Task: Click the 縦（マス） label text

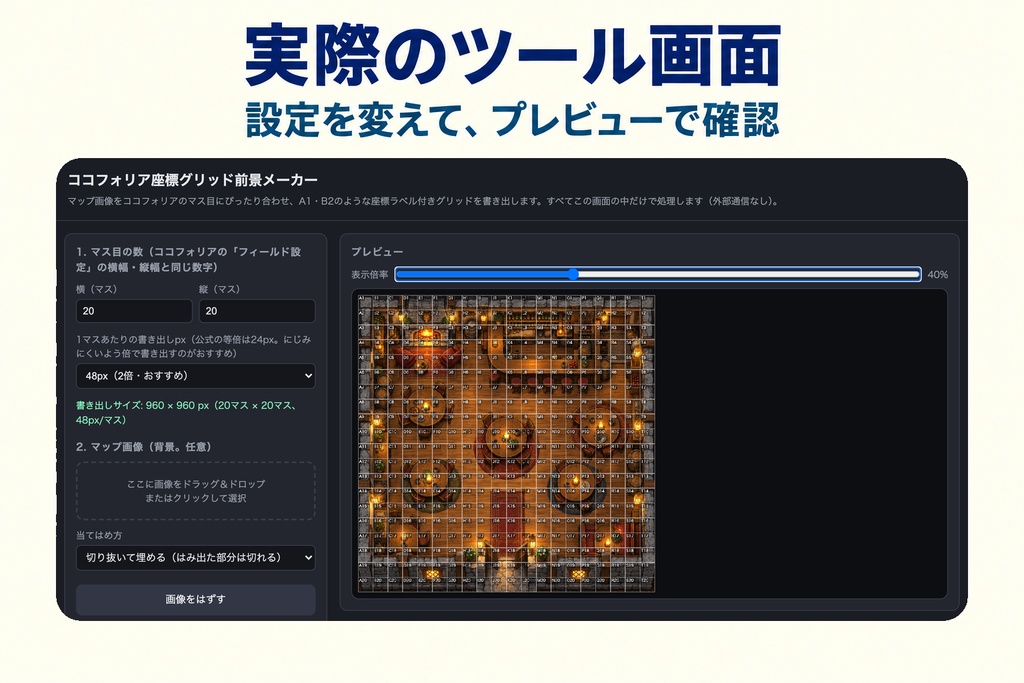Action: (x=220, y=289)
